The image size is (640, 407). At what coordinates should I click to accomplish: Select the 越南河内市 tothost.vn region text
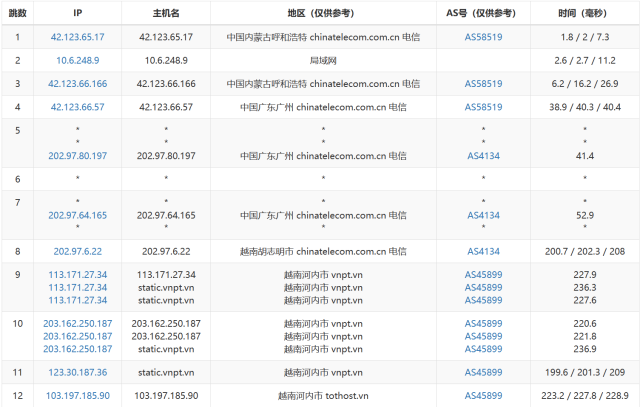(323, 396)
